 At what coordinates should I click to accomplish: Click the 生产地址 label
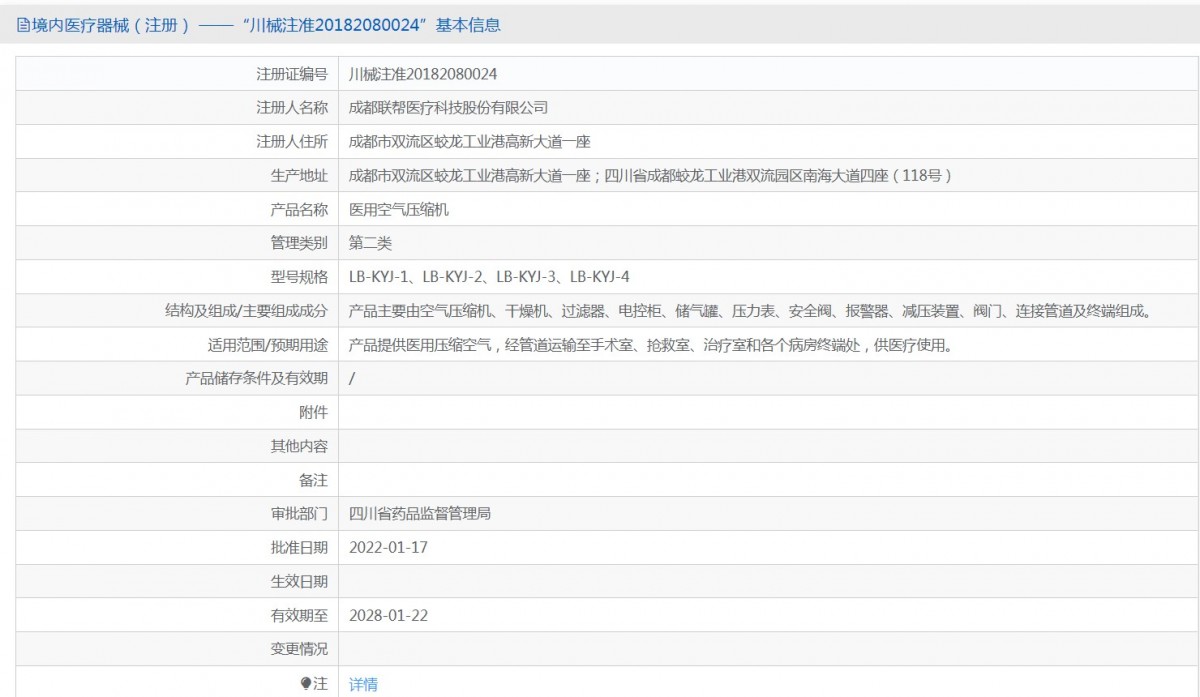click(300, 176)
